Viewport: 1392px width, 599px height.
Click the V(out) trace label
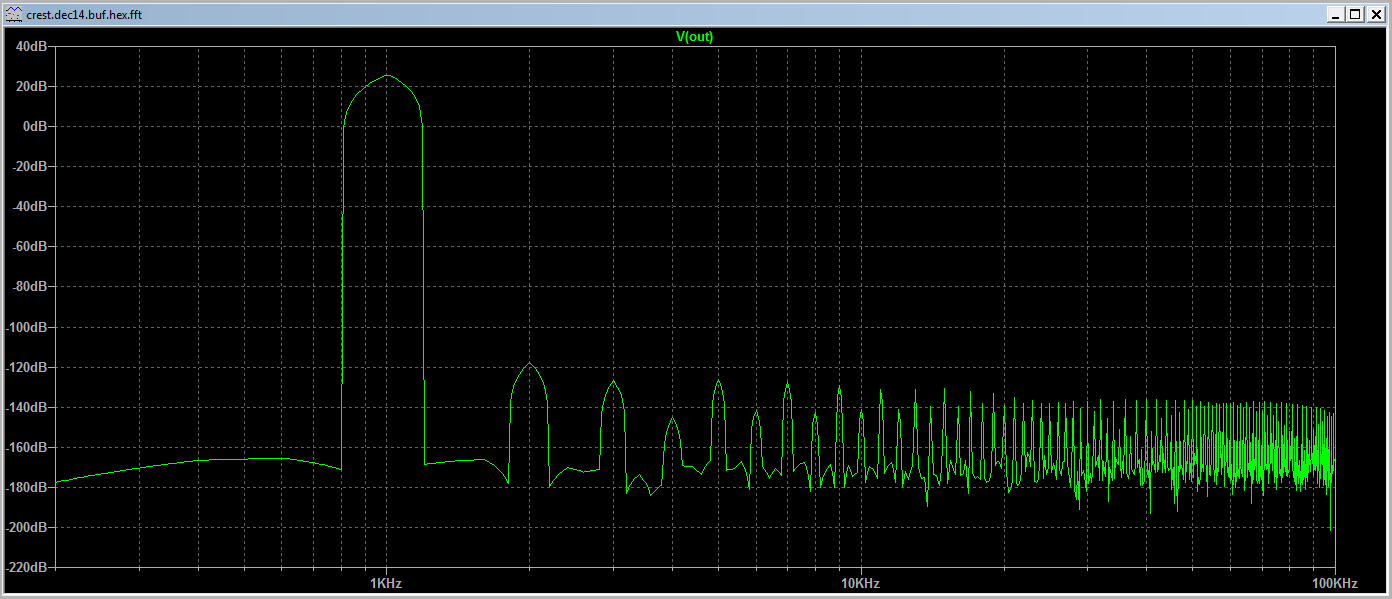[695, 37]
